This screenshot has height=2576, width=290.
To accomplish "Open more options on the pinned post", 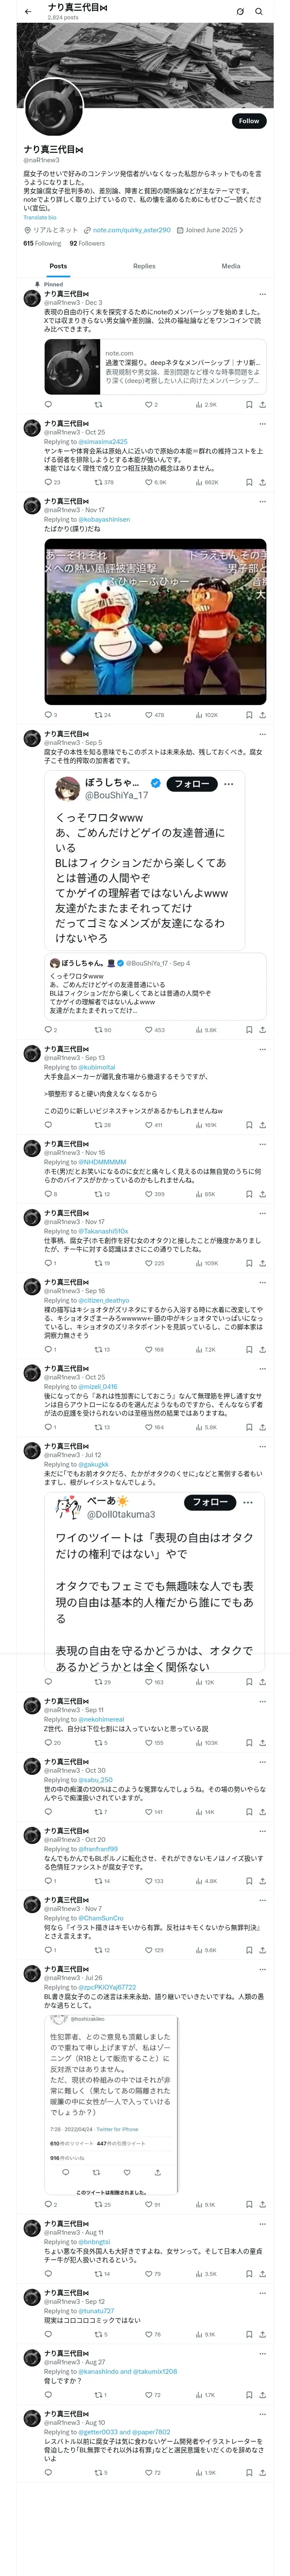I will pos(262,294).
